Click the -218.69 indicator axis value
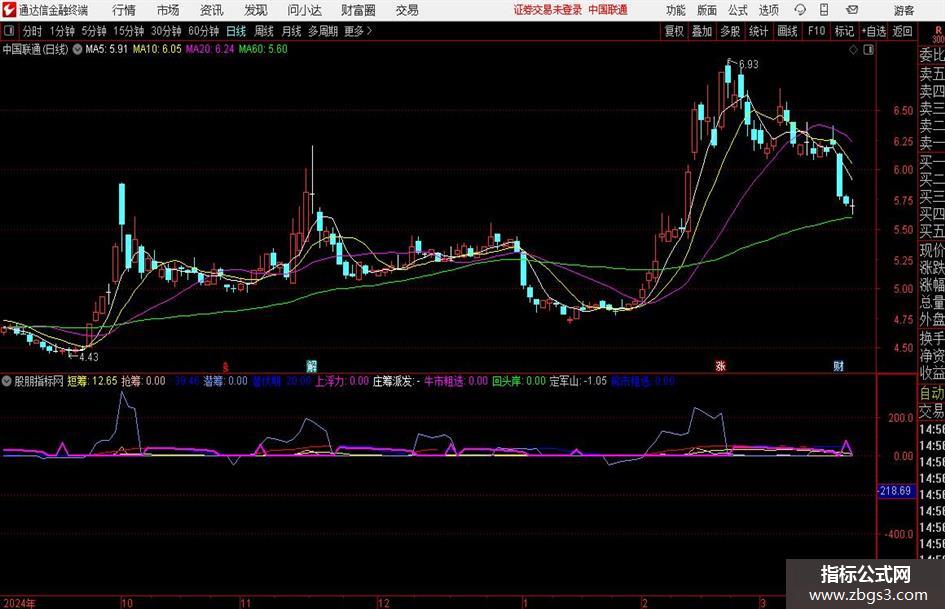 tap(894, 491)
